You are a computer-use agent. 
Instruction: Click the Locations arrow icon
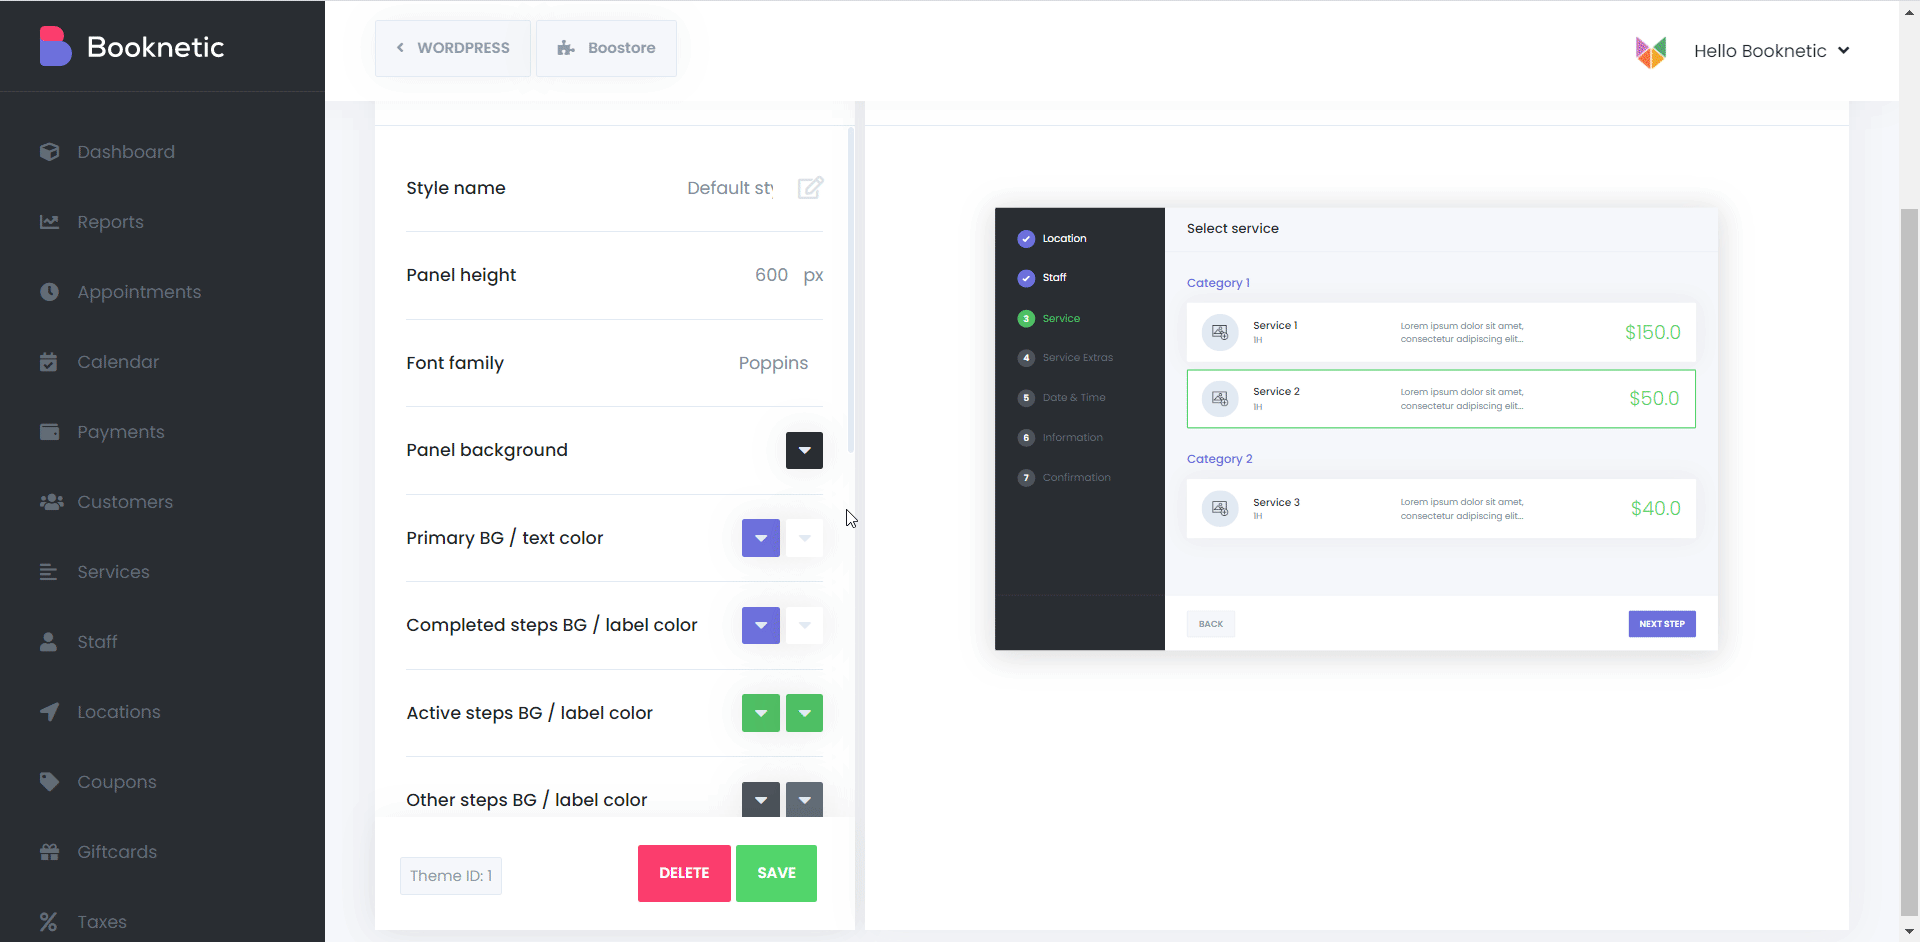(49, 712)
